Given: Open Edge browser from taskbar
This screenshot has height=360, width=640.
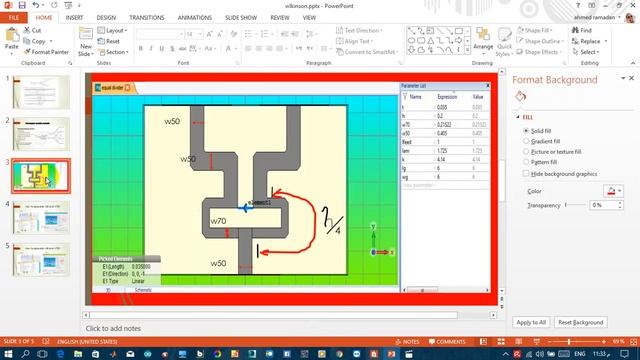Looking at the screenshot, I should click(x=60, y=354).
